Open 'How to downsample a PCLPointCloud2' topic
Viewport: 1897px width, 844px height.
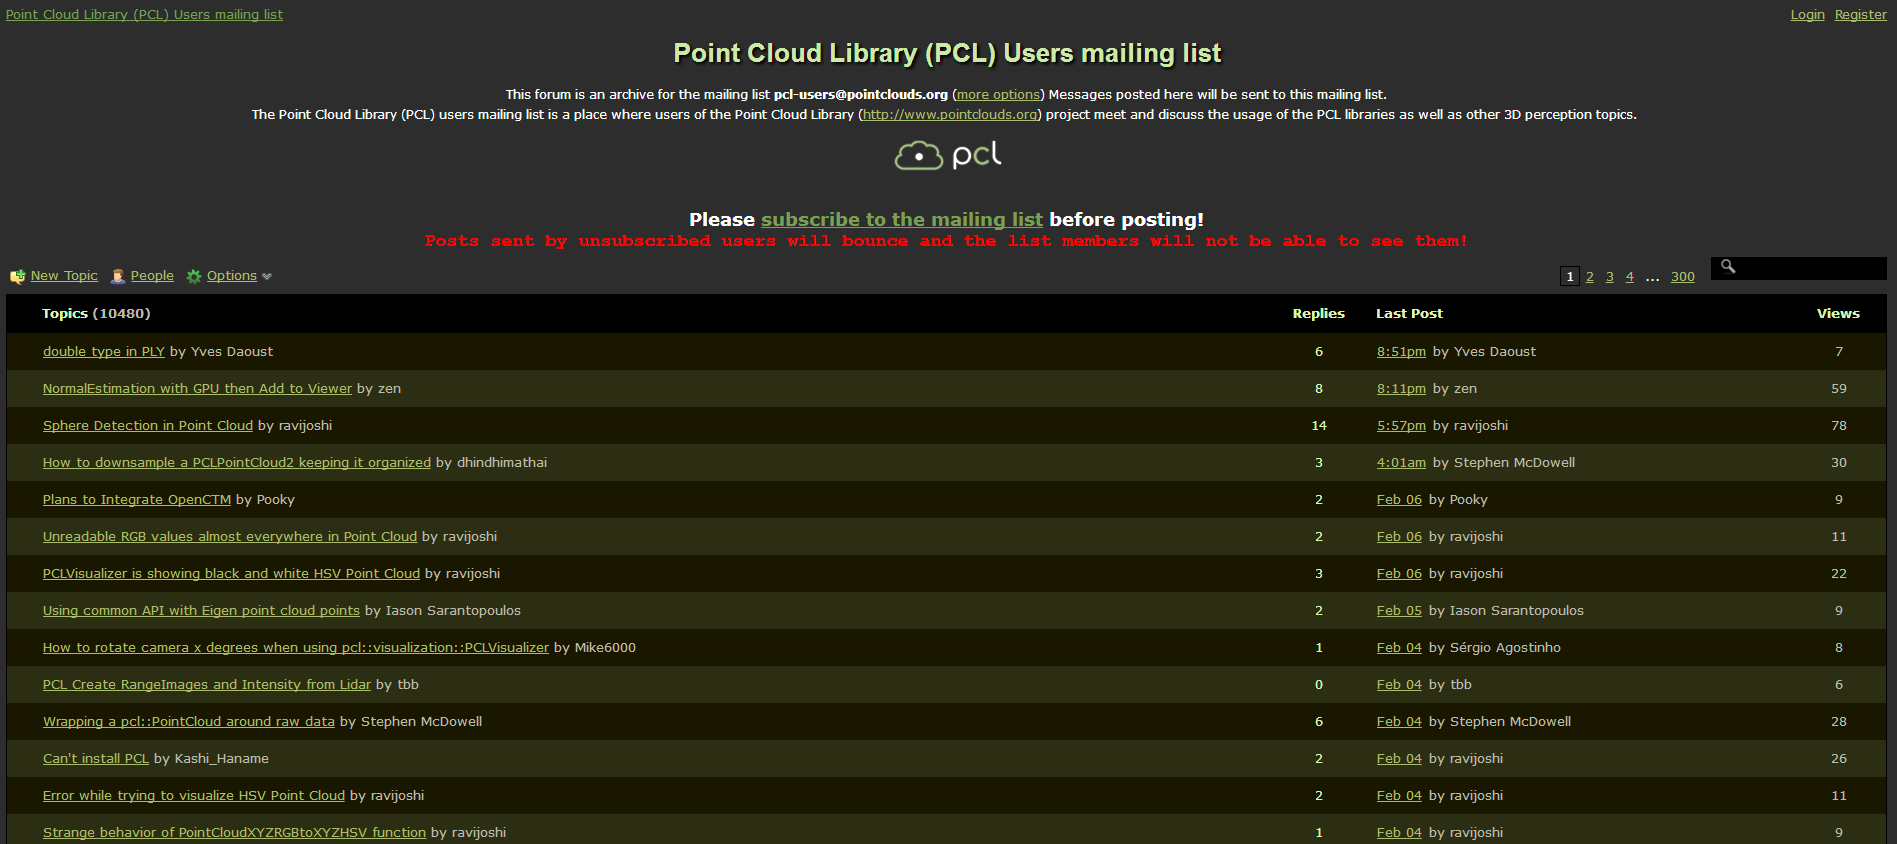point(237,463)
